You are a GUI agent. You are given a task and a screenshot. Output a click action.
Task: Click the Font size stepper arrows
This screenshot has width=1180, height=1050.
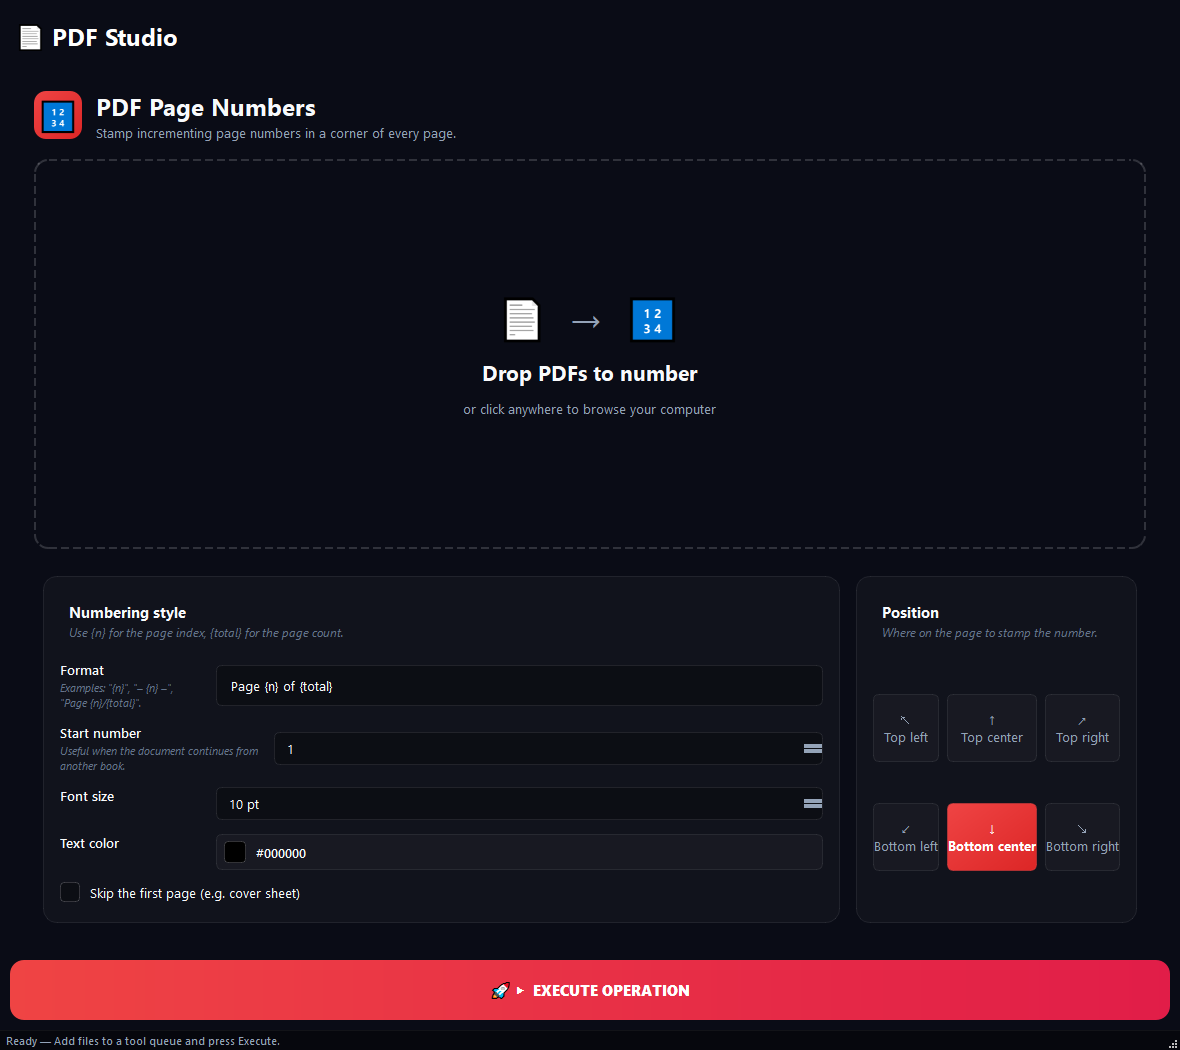click(x=813, y=804)
